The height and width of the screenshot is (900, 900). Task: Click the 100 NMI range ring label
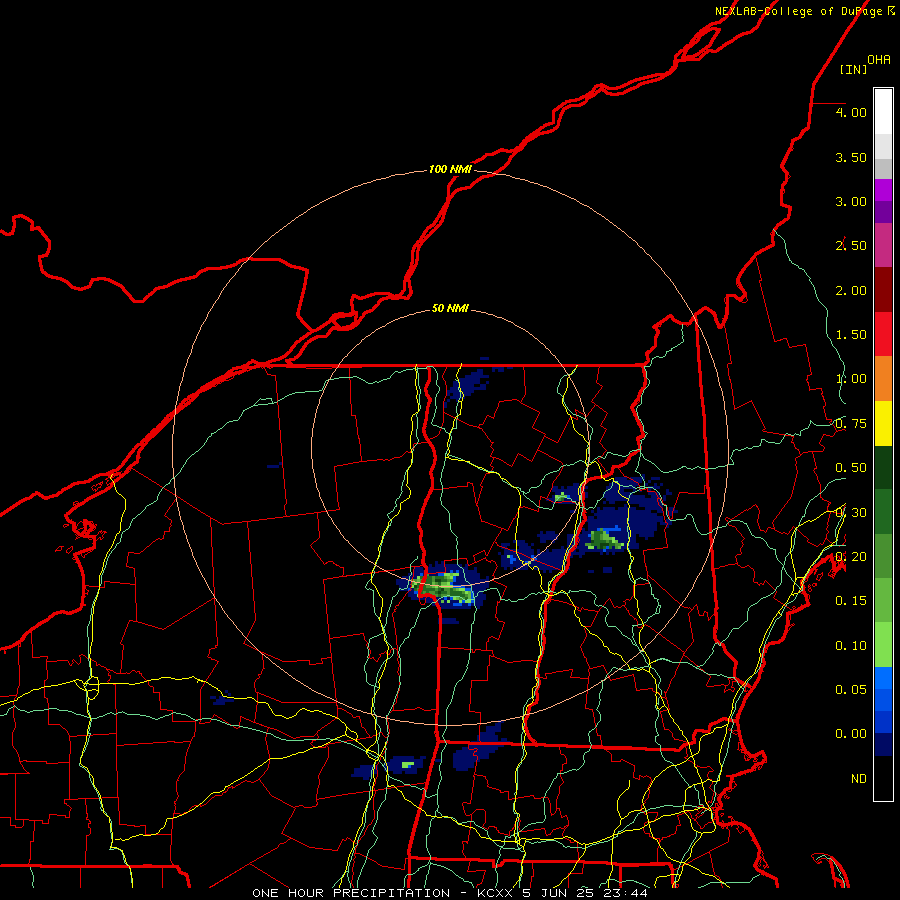point(450,169)
